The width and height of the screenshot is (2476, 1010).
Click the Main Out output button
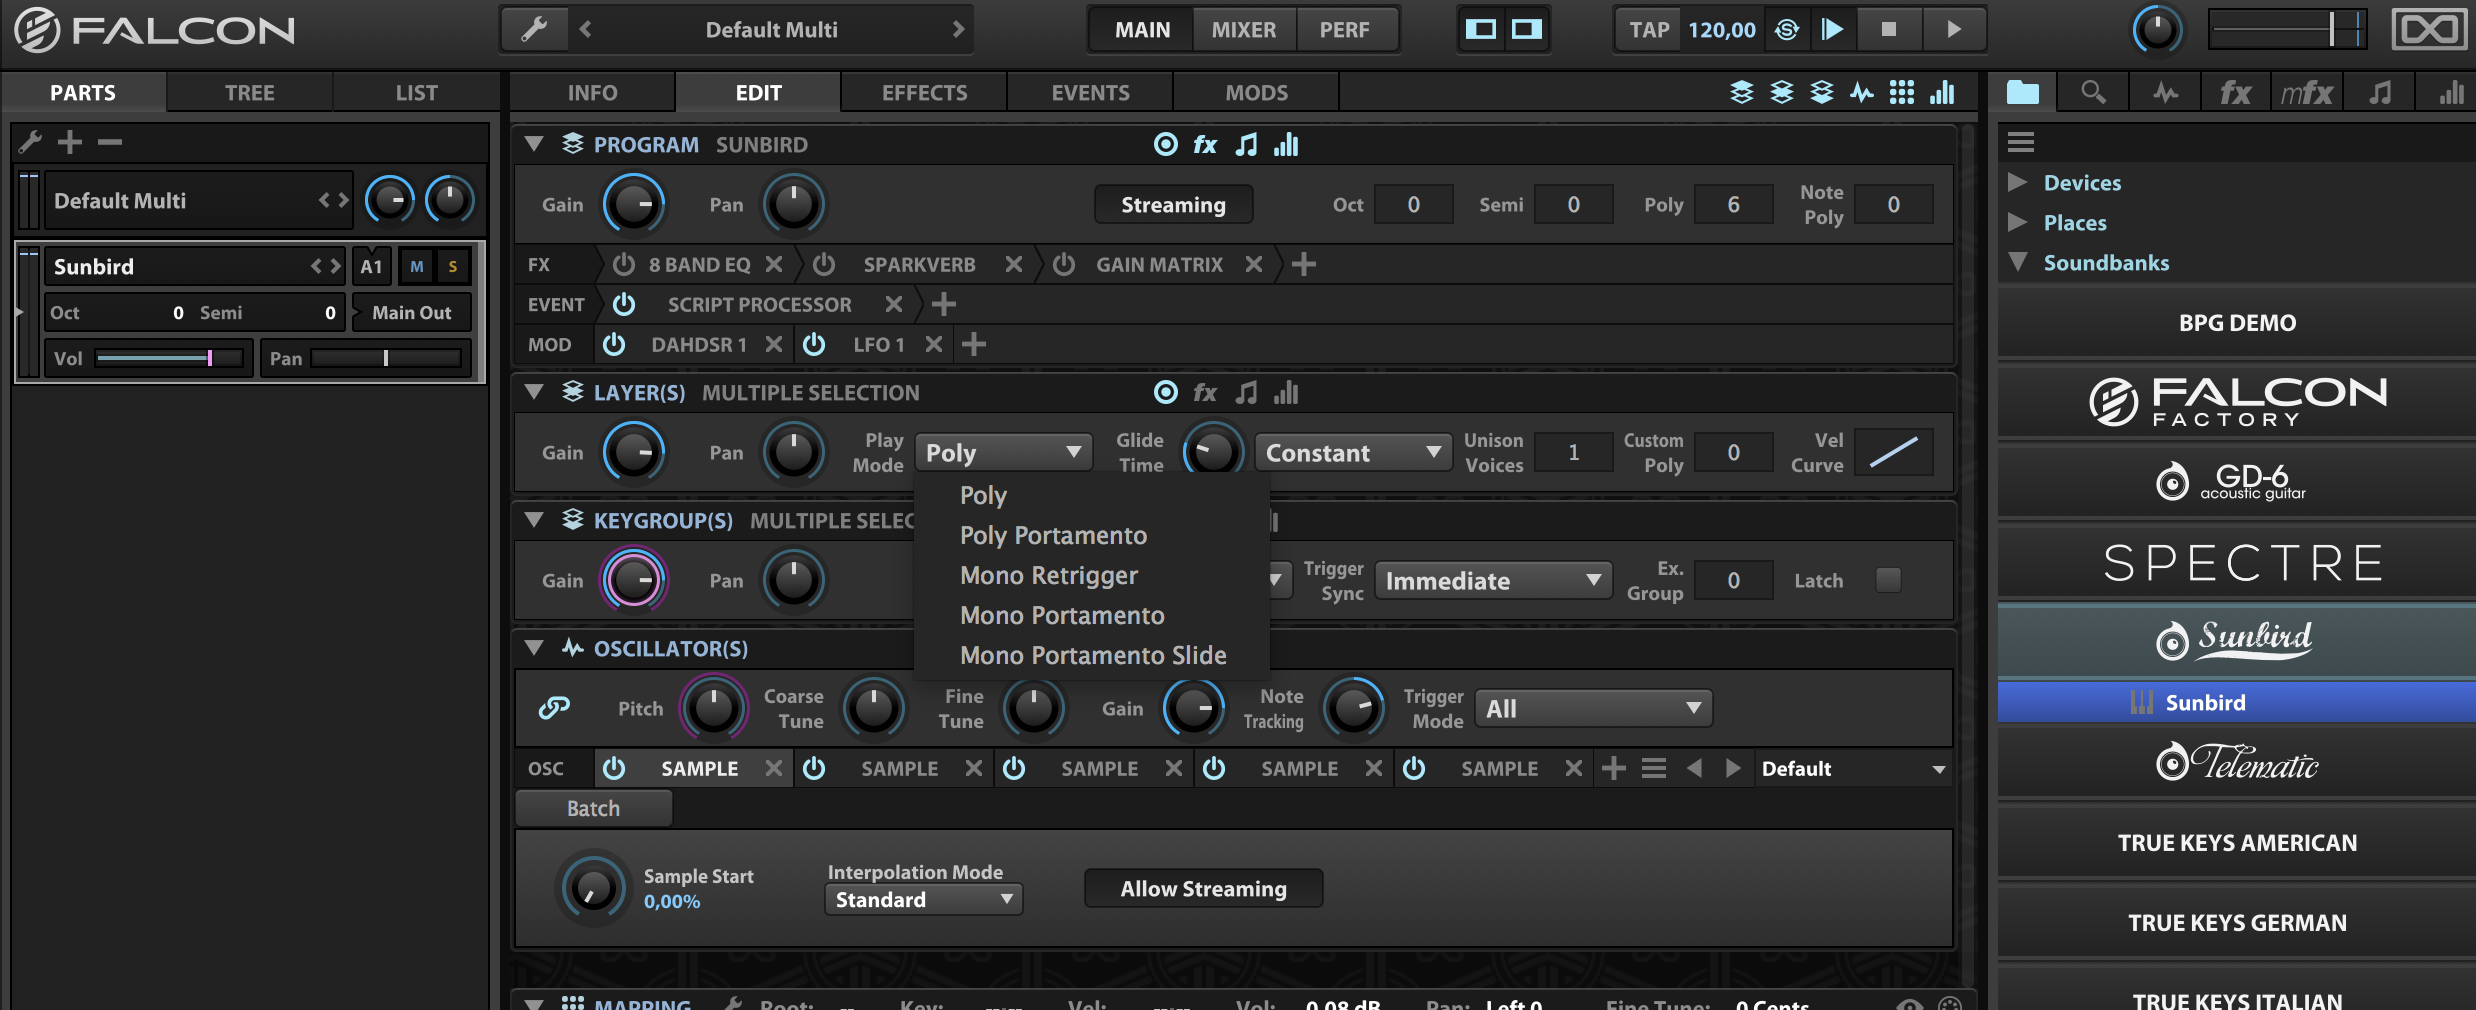click(x=412, y=313)
